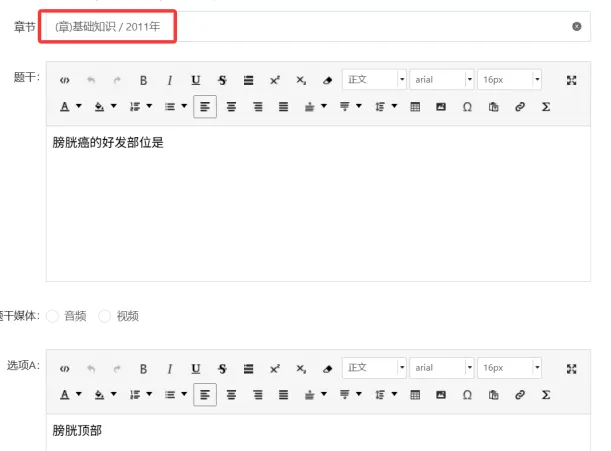Apply superscript in the 题干 editor

[275, 80]
